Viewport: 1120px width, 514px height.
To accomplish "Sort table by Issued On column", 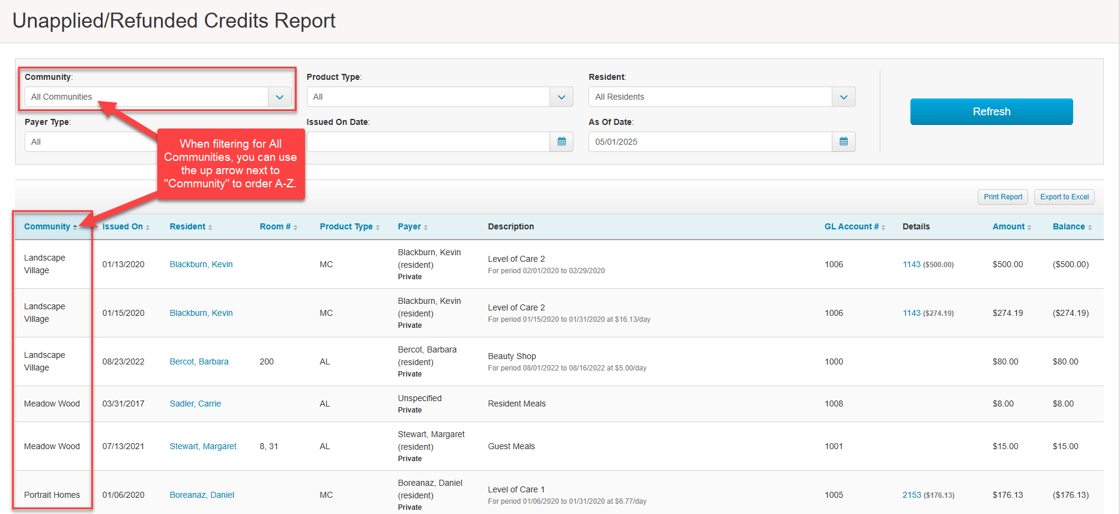I will pos(126,227).
